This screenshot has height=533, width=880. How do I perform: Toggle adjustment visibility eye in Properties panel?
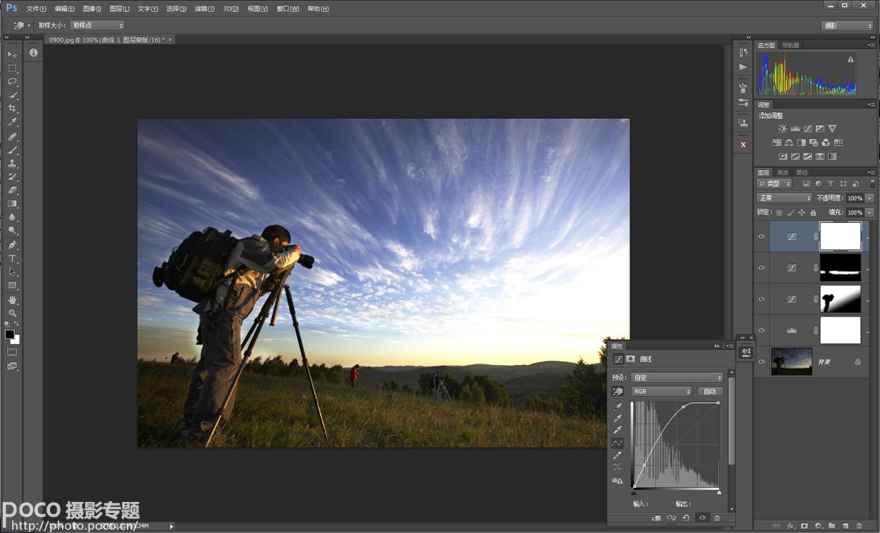coord(701,518)
